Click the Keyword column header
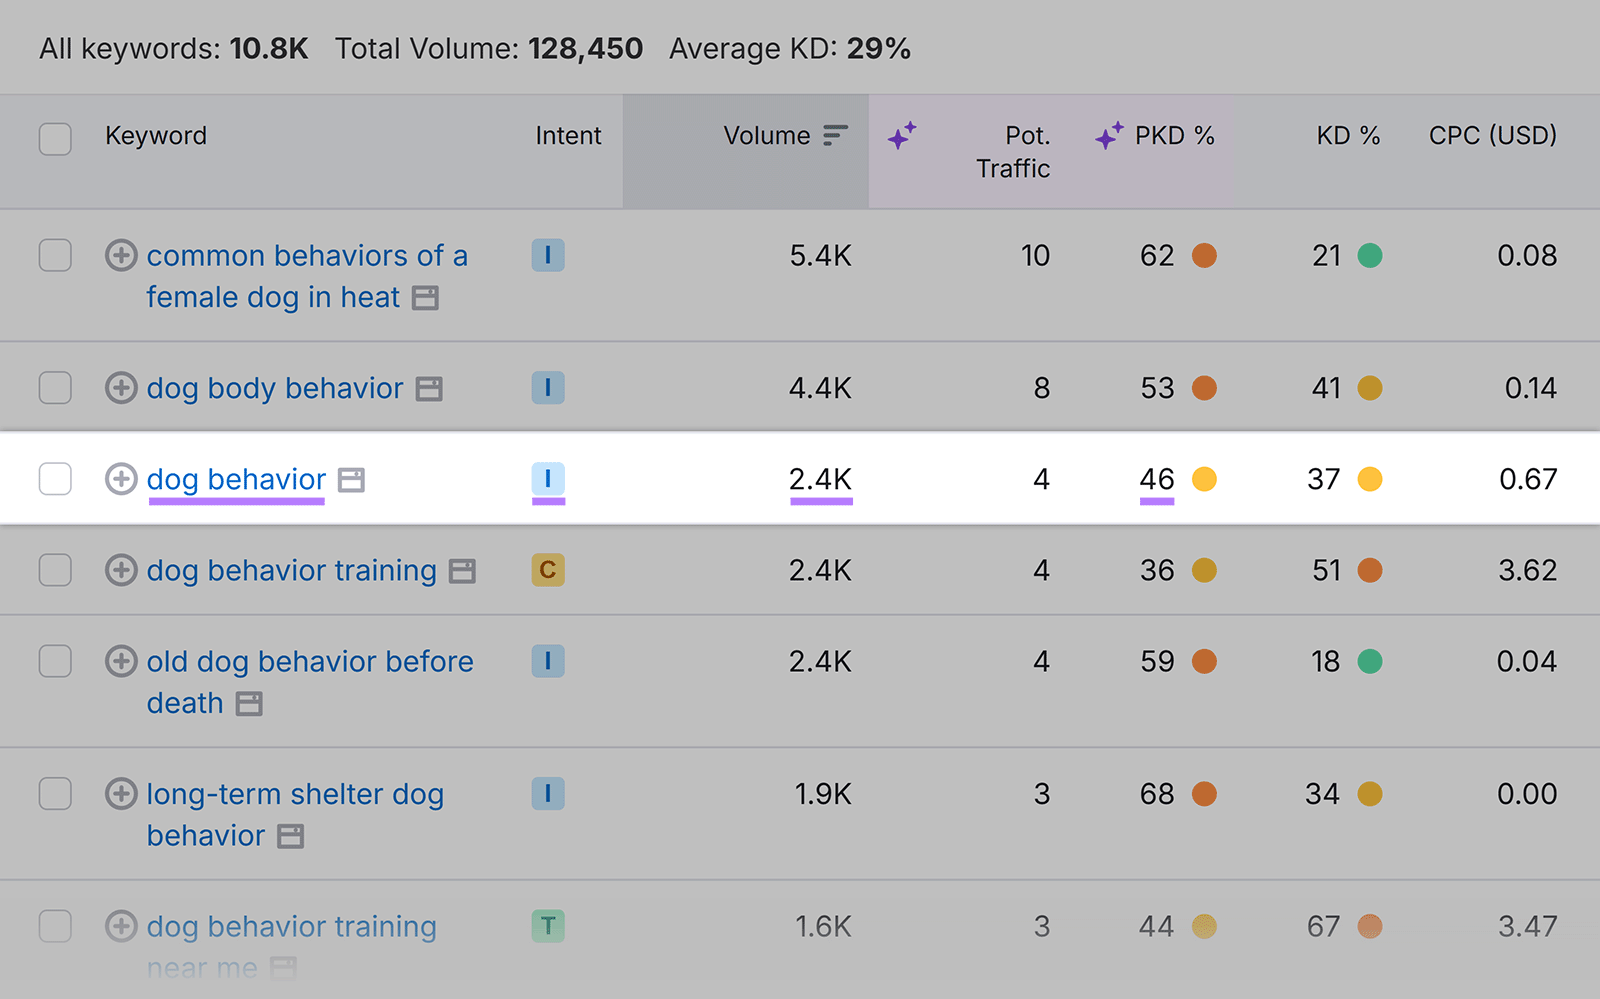The height and width of the screenshot is (999, 1600). tap(156, 136)
